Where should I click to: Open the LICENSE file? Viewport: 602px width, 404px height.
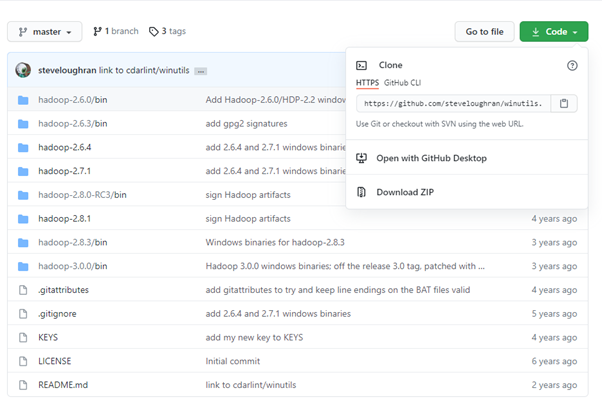point(55,362)
